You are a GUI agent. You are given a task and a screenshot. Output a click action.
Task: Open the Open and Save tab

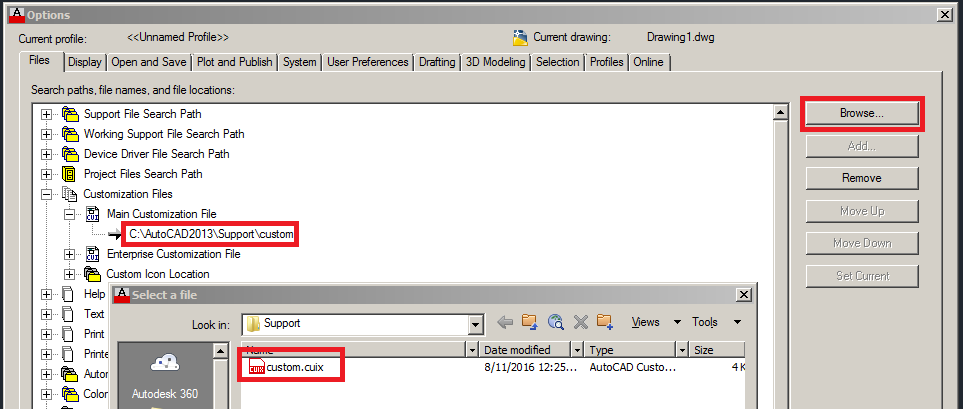pos(149,62)
